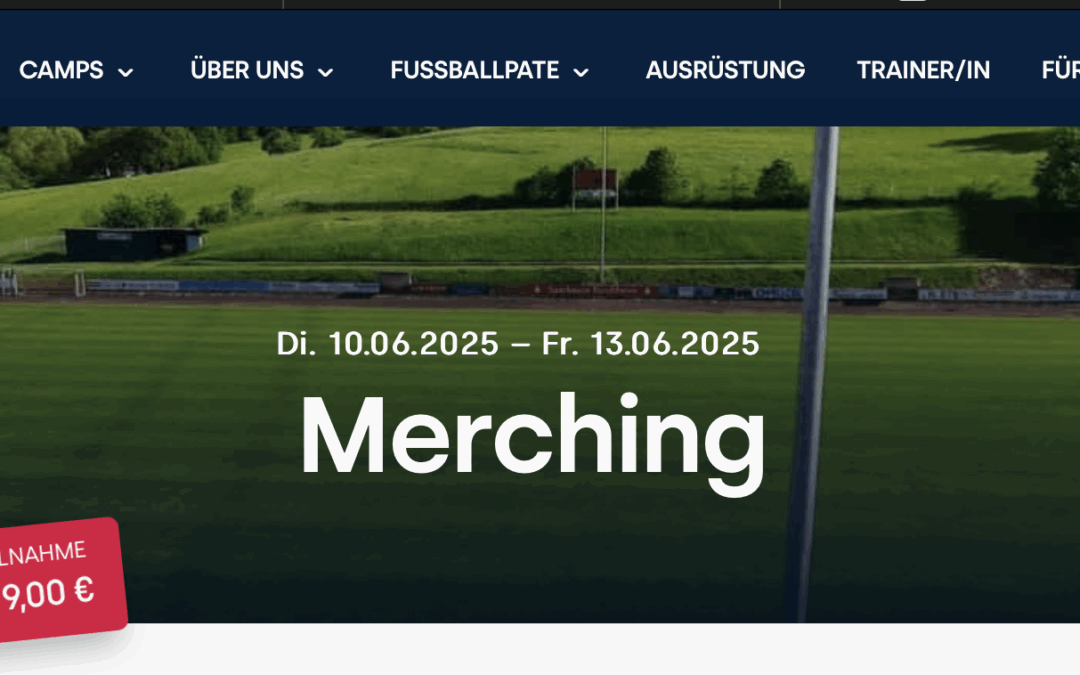Go to the AUSRÜSTUNG page
Image resolution: width=1080 pixels, height=675 pixels.
tap(725, 70)
